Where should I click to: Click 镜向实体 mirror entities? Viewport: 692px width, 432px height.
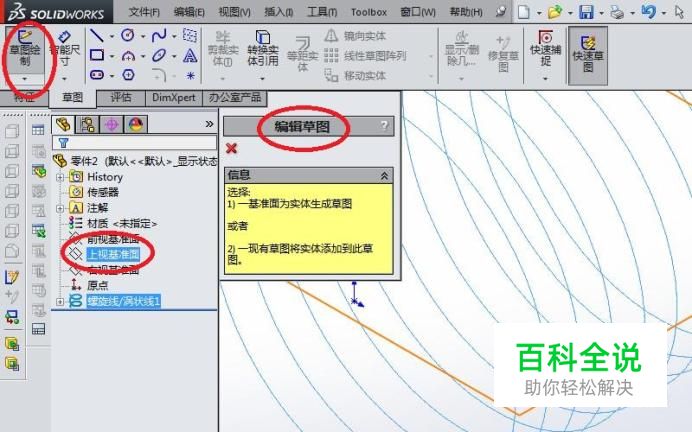[x=355, y=36]
